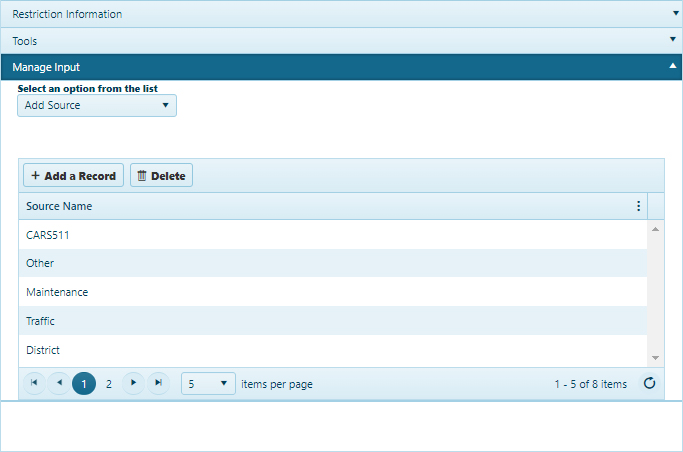Go to the next page of the grid

coord(133,383)
